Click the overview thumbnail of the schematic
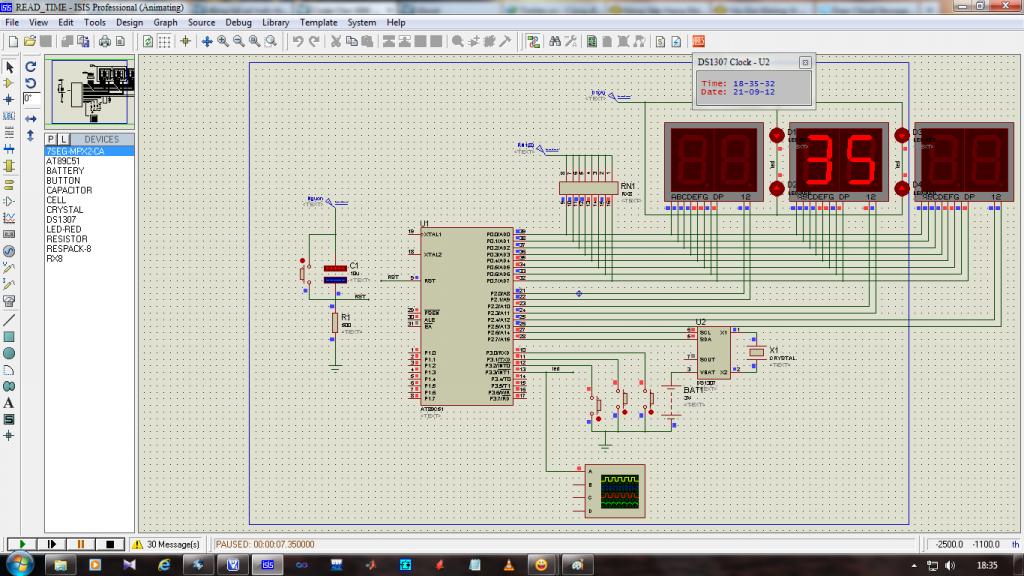The height and width of the screenshot is (576, 1024). point(88,92)
